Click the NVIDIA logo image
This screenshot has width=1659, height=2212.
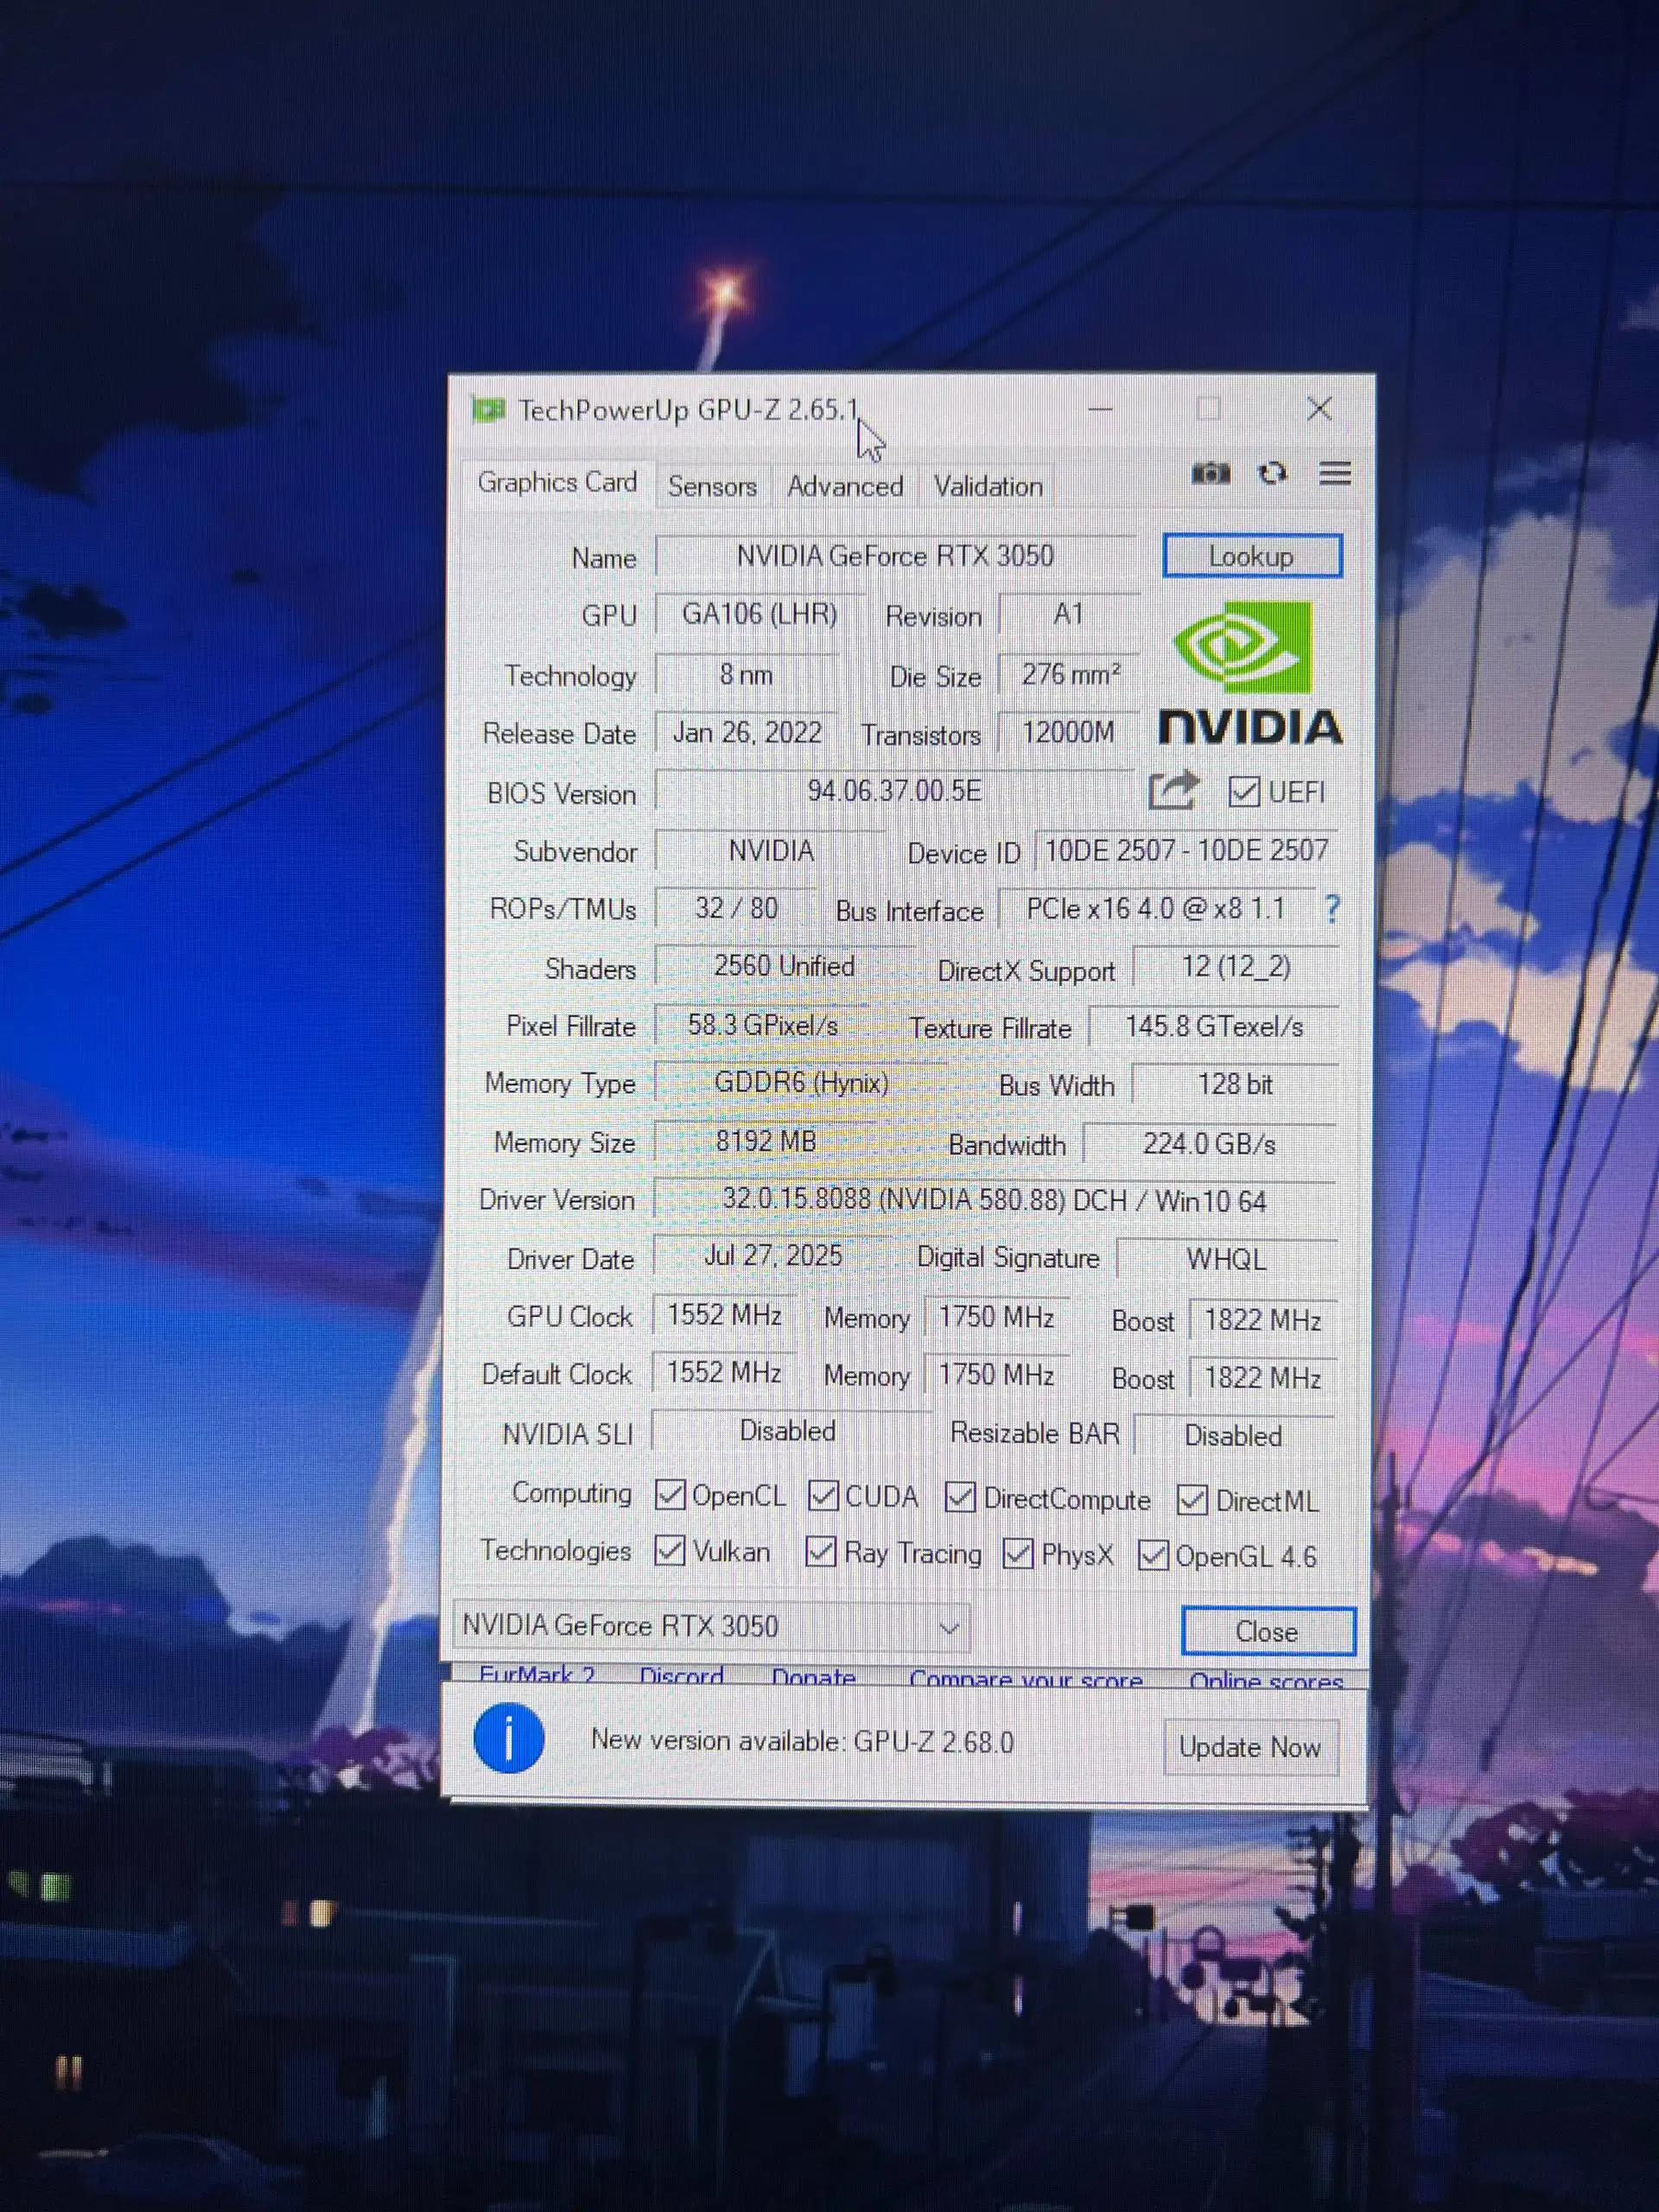tap(1249, 673)
